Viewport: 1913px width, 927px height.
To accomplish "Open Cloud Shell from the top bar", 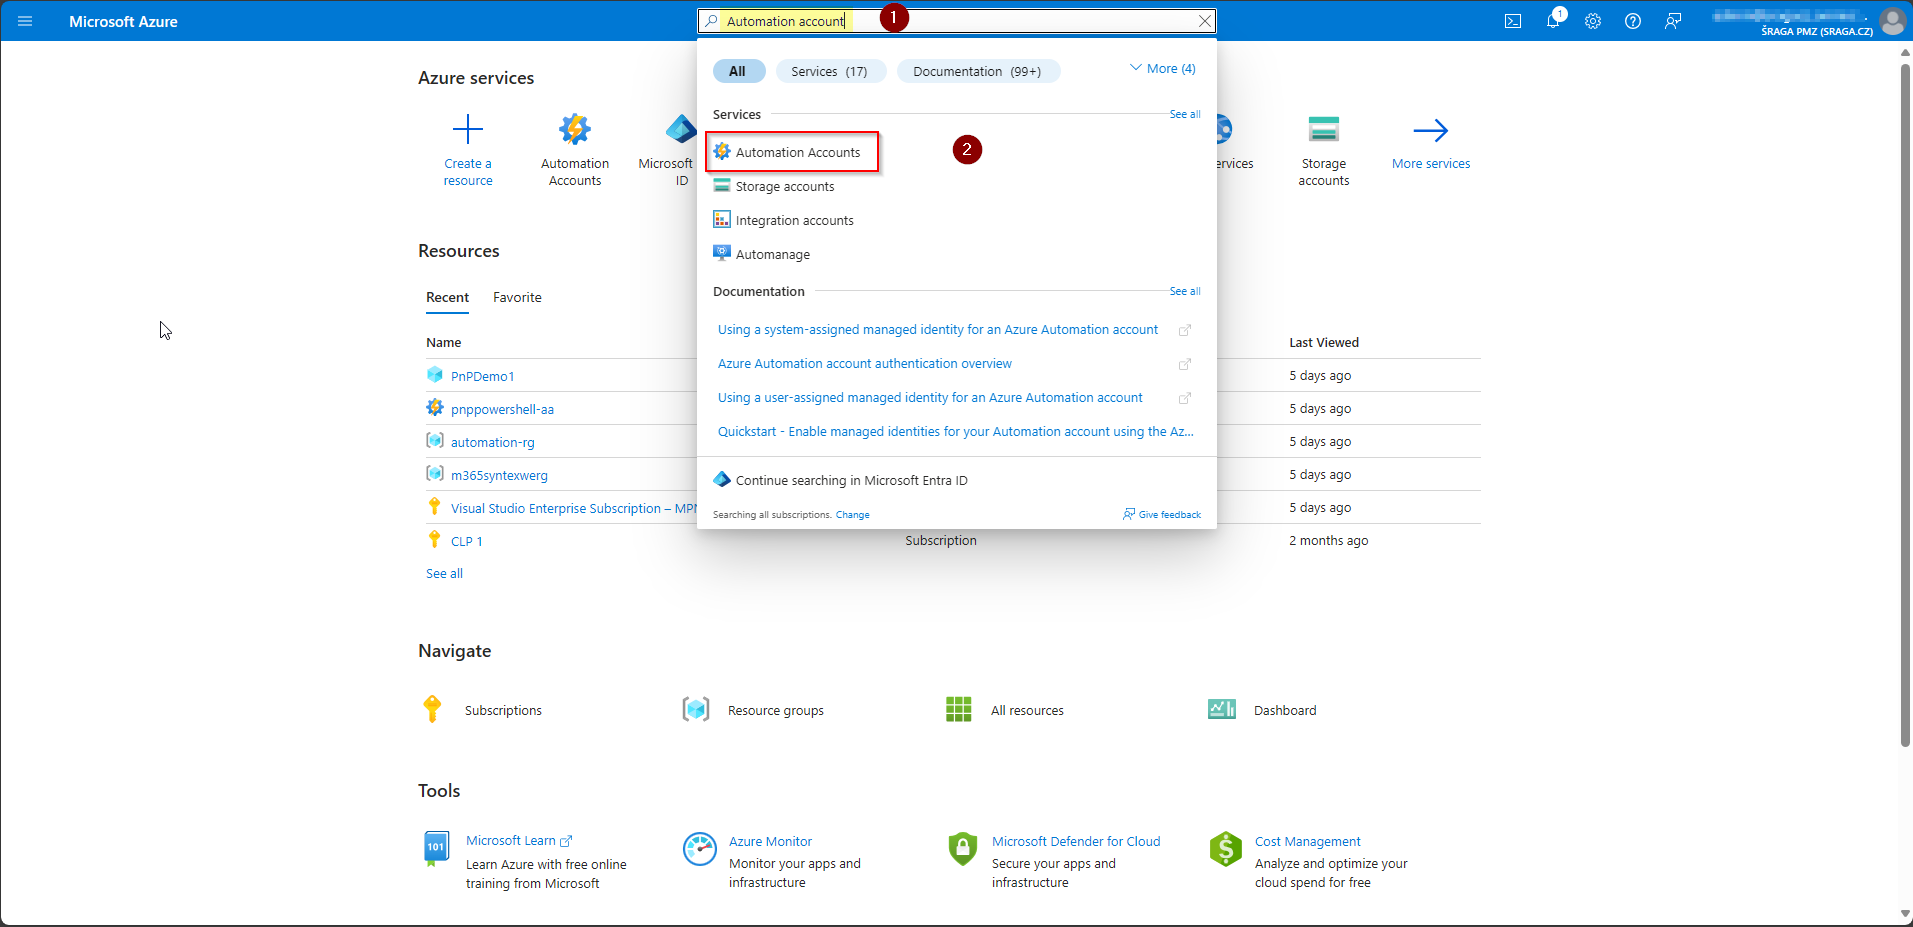I will pos(1513,21).
